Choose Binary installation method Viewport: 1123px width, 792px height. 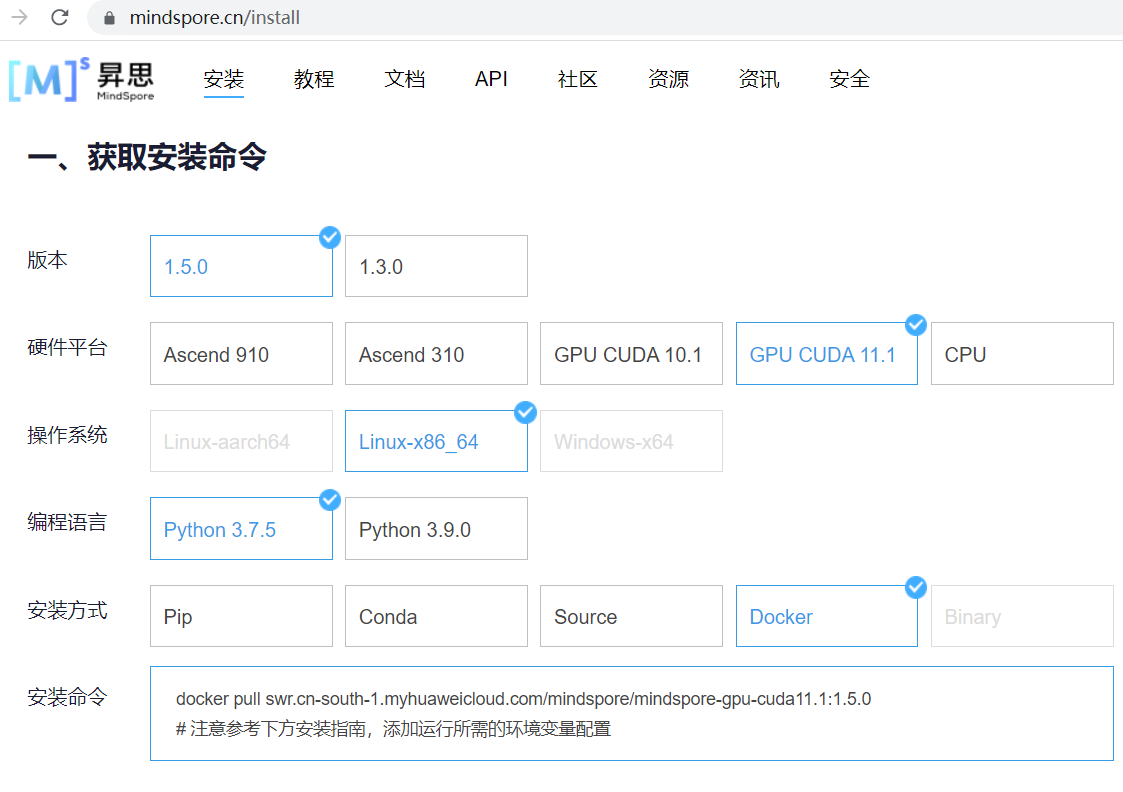[1022, 617]
